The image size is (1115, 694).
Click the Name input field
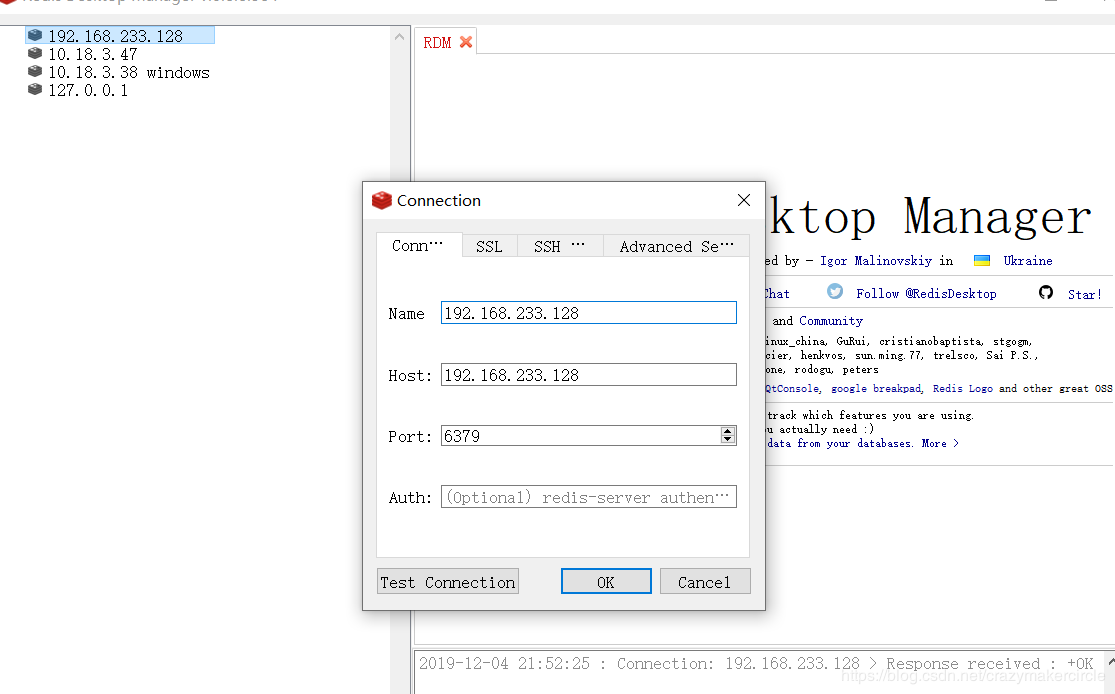589,313
